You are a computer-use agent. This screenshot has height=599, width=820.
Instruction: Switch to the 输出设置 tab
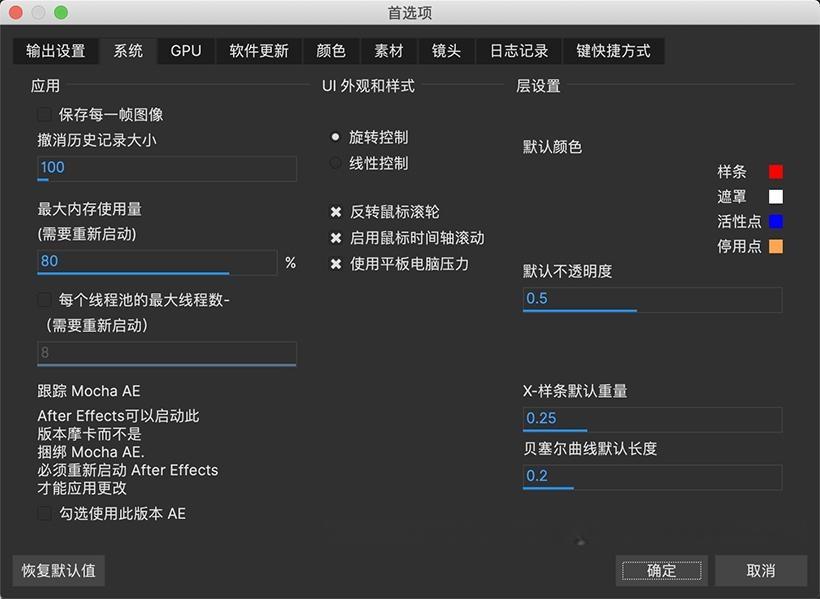(55, 50)
